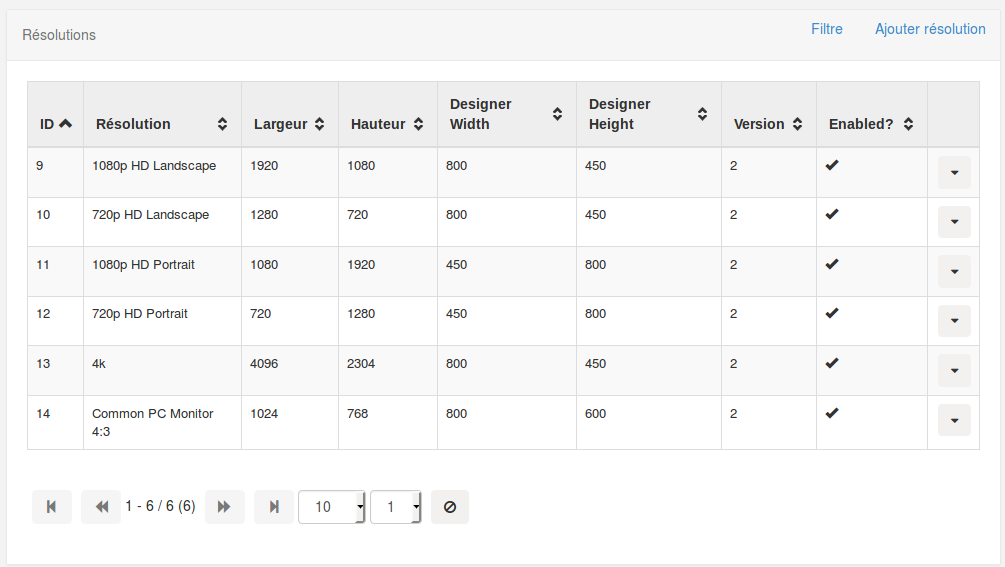Go to first page of results
The image size is (1005, 567).
click(x=51, y=507)
